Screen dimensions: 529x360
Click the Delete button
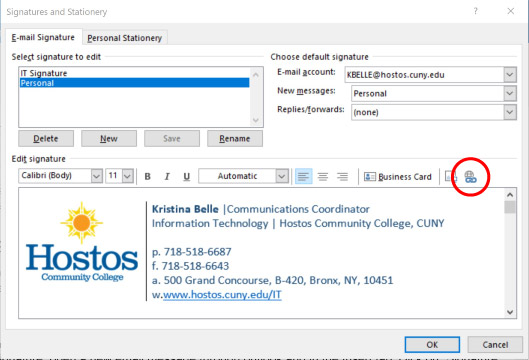click(x=46, y=138)
